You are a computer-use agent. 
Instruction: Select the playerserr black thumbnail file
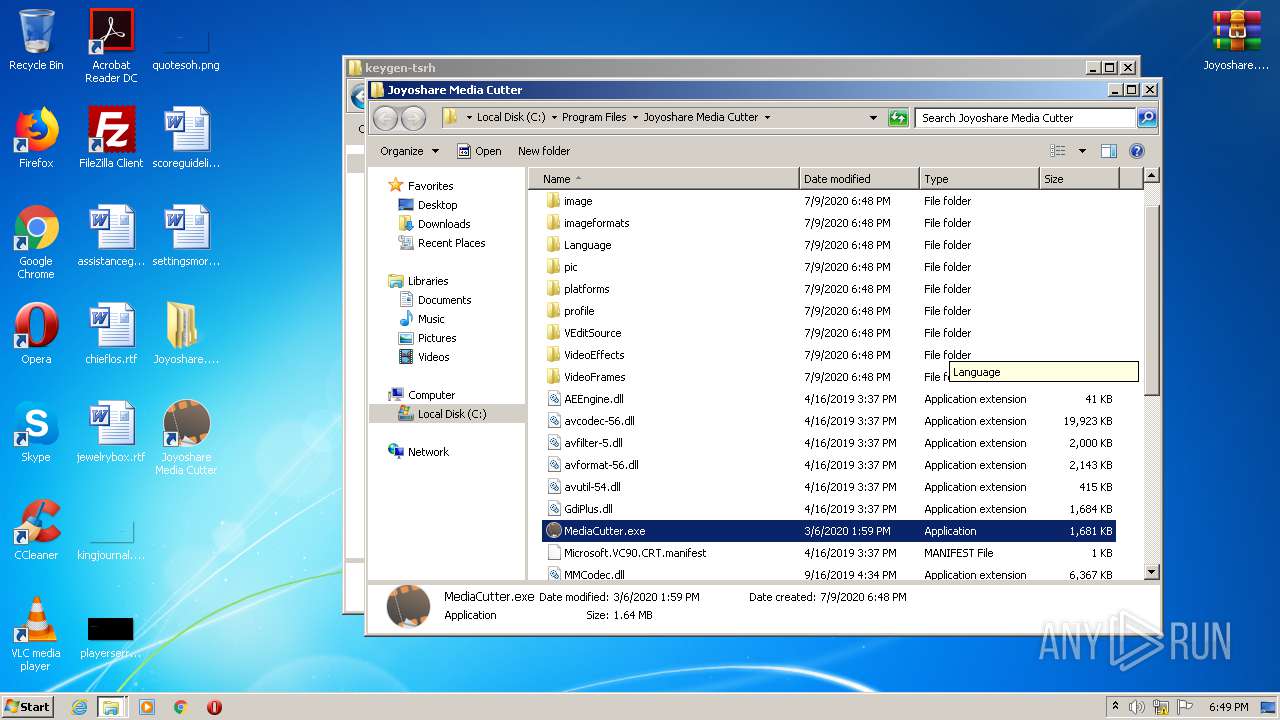point(111,638)
